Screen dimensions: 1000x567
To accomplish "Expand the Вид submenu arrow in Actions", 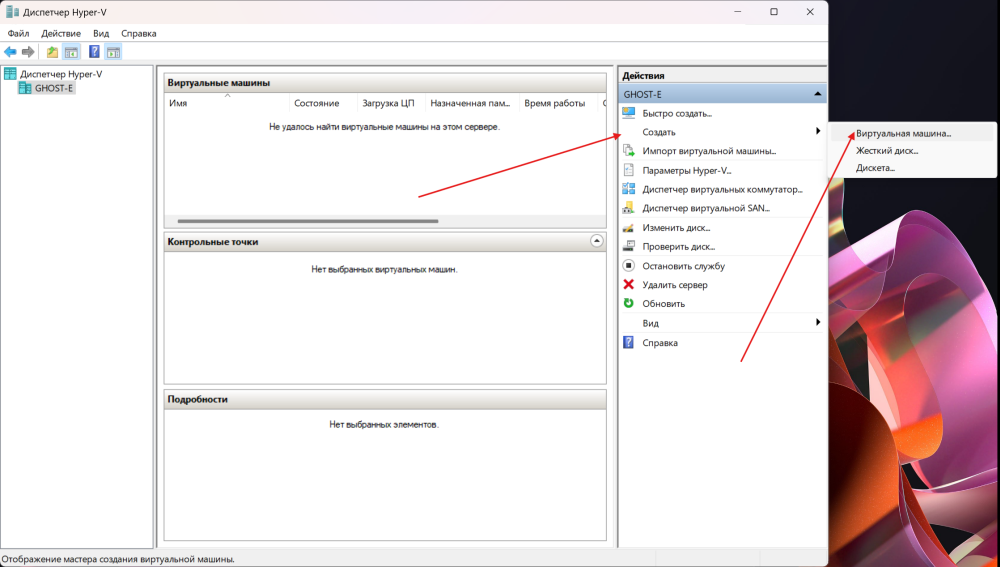I will click(x=818, y=323).
